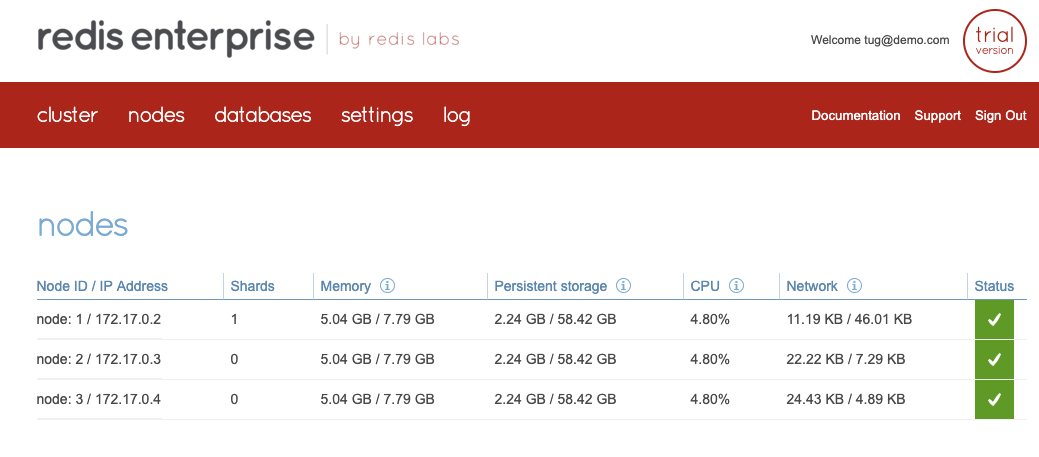Click node 2 green status checkmark
The width and height of the screenshot is (1039, 457).
tap(994, 360)
